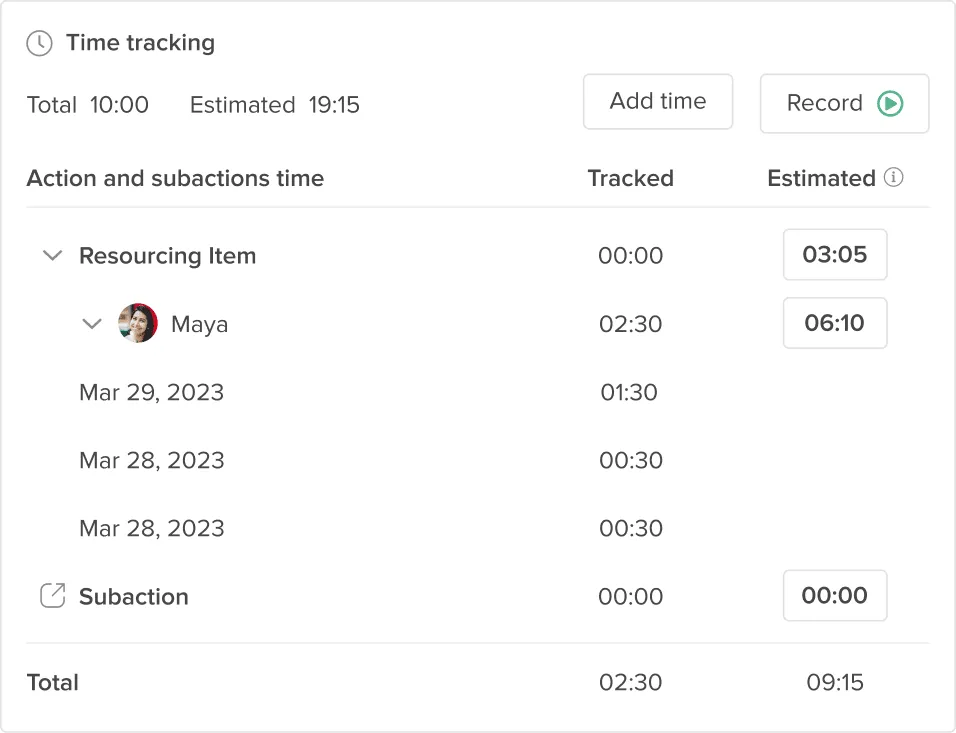Collapse the Resourcing Item chevron

point(52,255)
